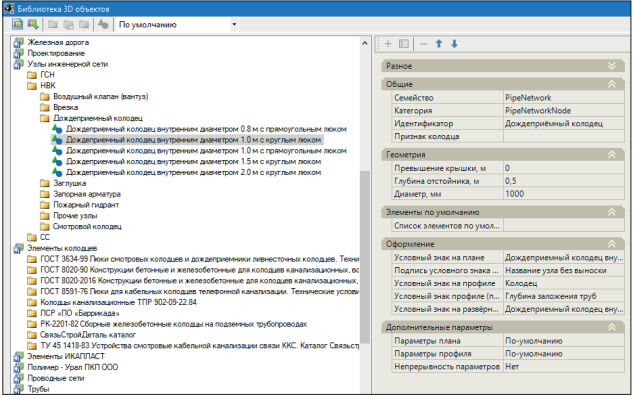
Task: Select well 1.0 м с круглым люком
Action: pos(194,140)
